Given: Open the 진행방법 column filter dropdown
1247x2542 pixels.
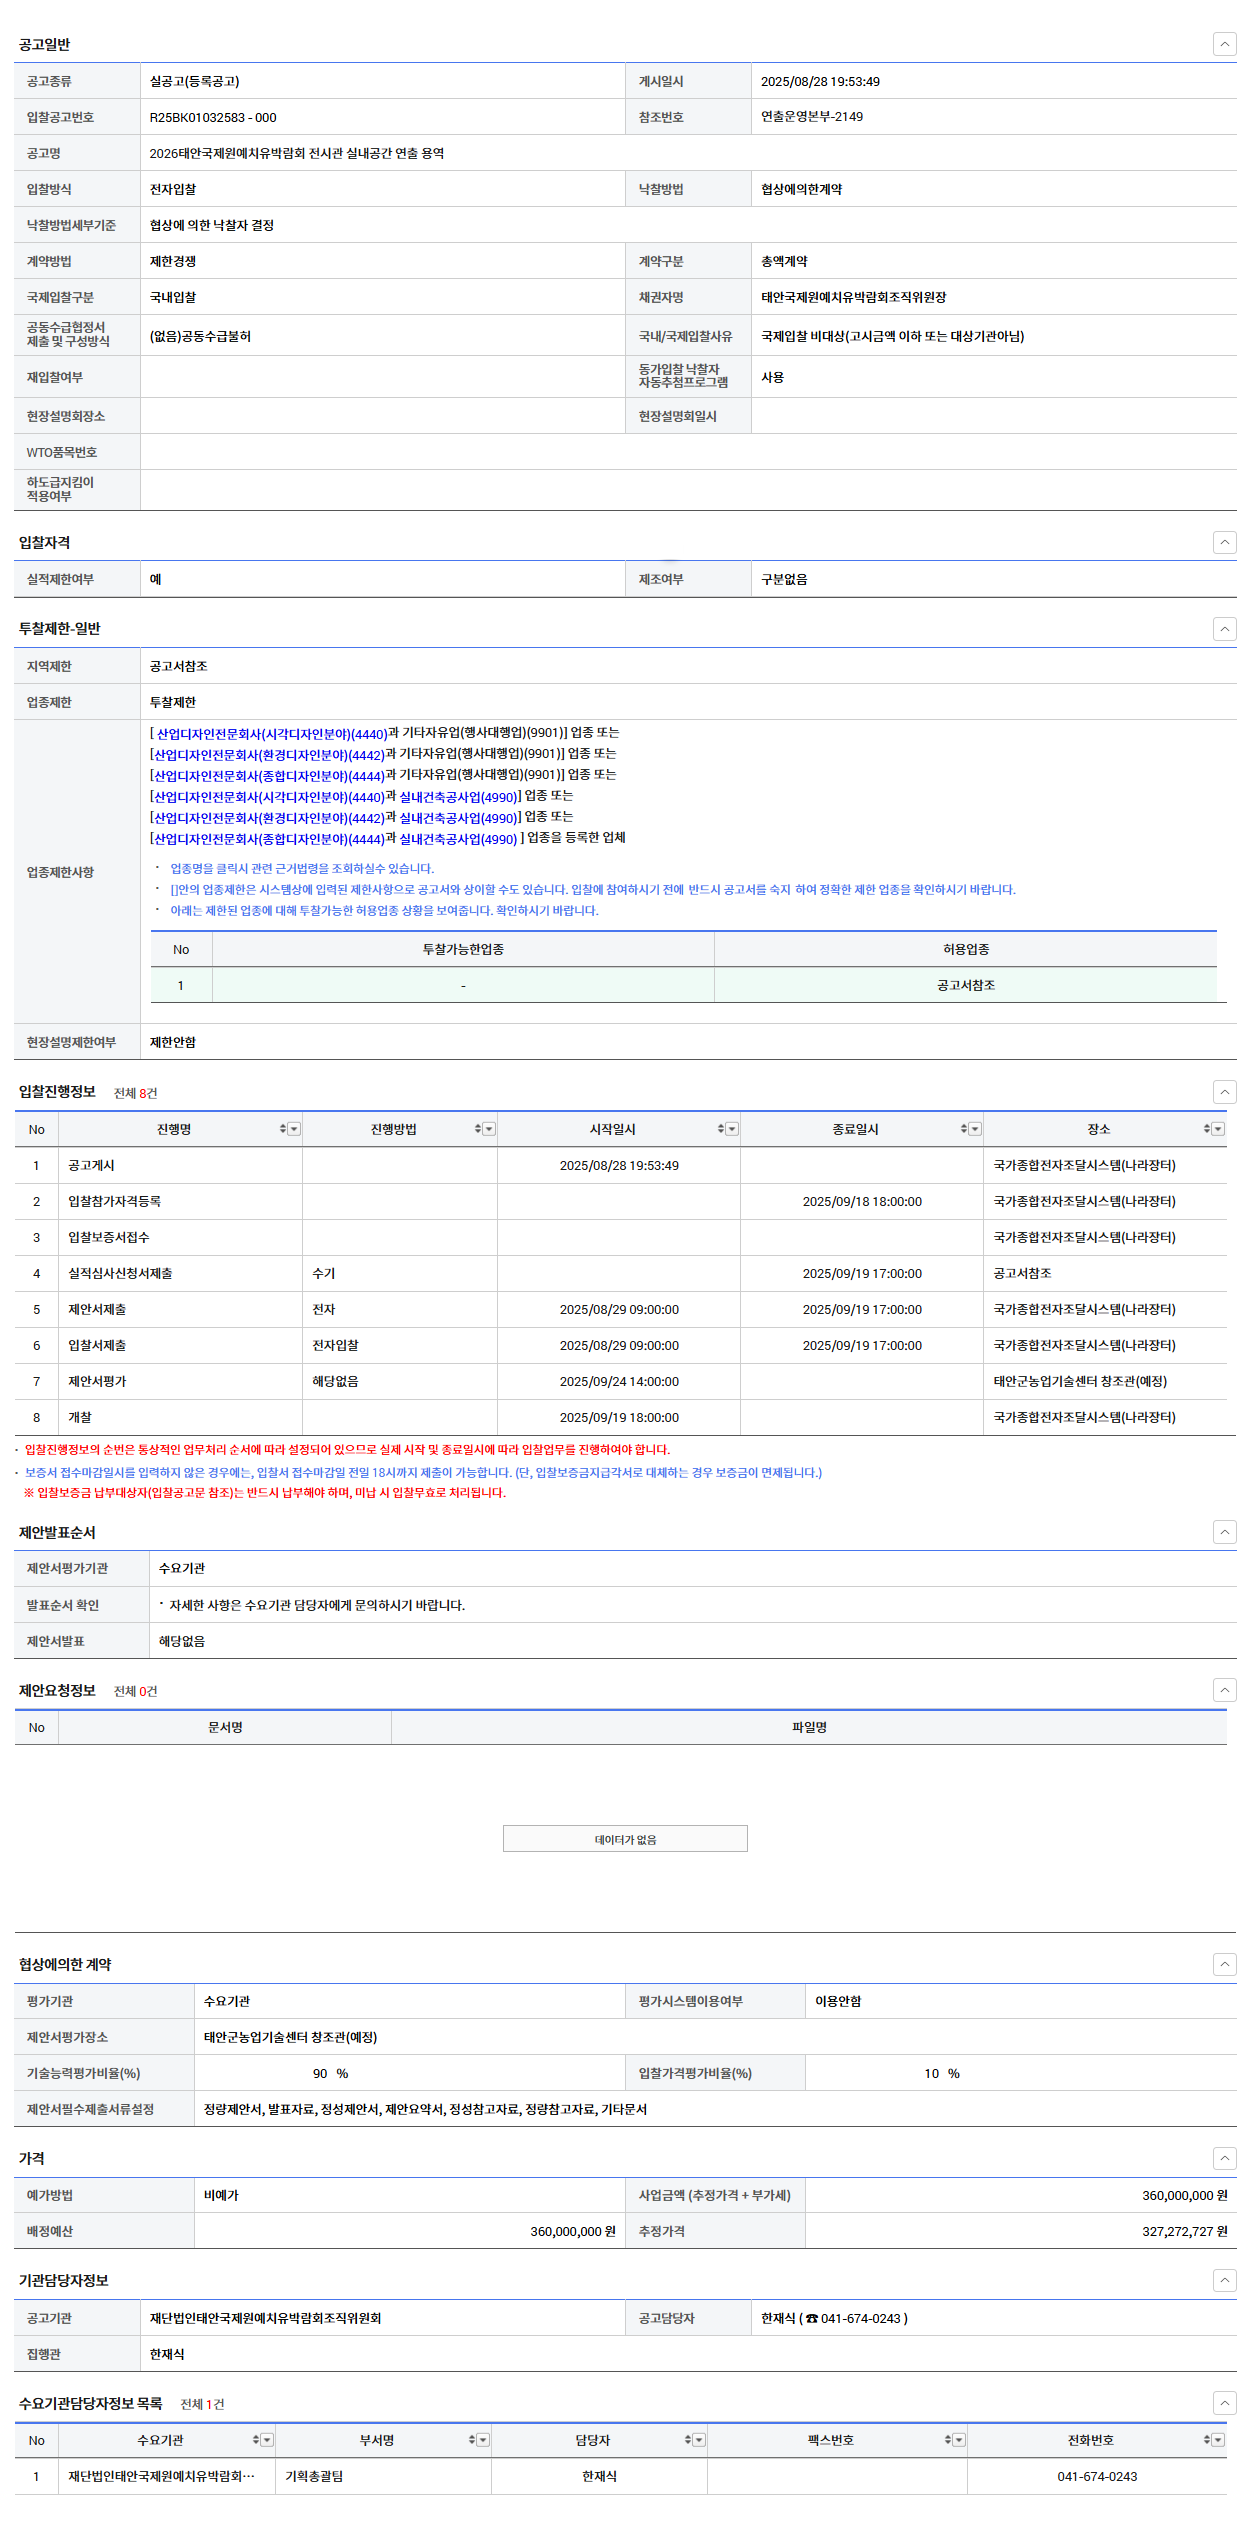Looking at the screenshot, I should click(x=489, y=1129).
